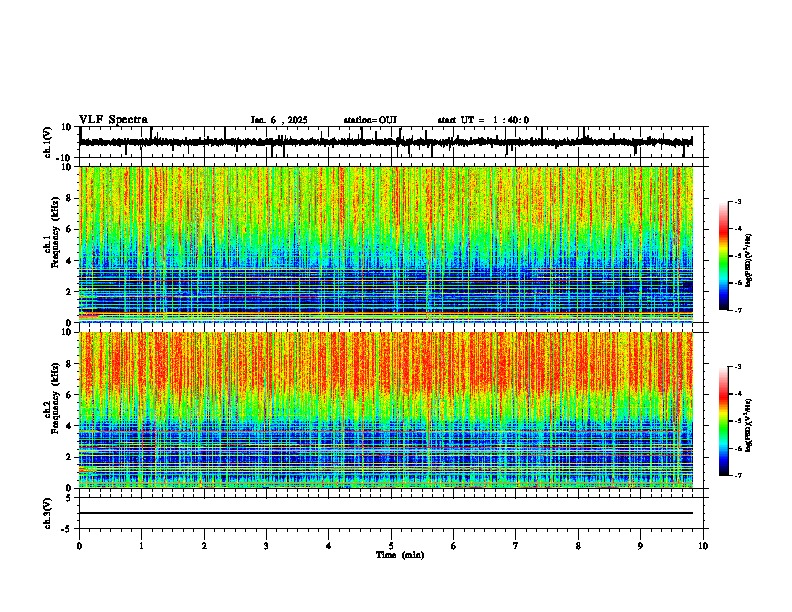Click time axis tick label "2"

(204, 546)
